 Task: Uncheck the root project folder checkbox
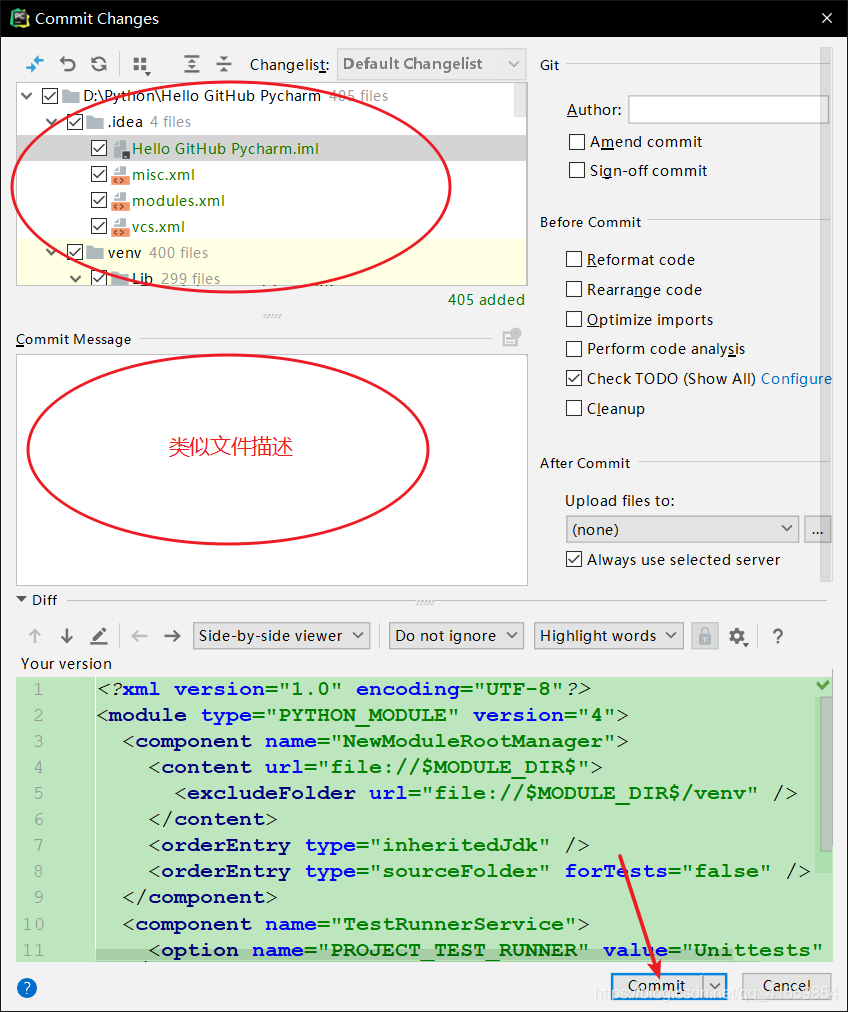(x=50, y=96)
